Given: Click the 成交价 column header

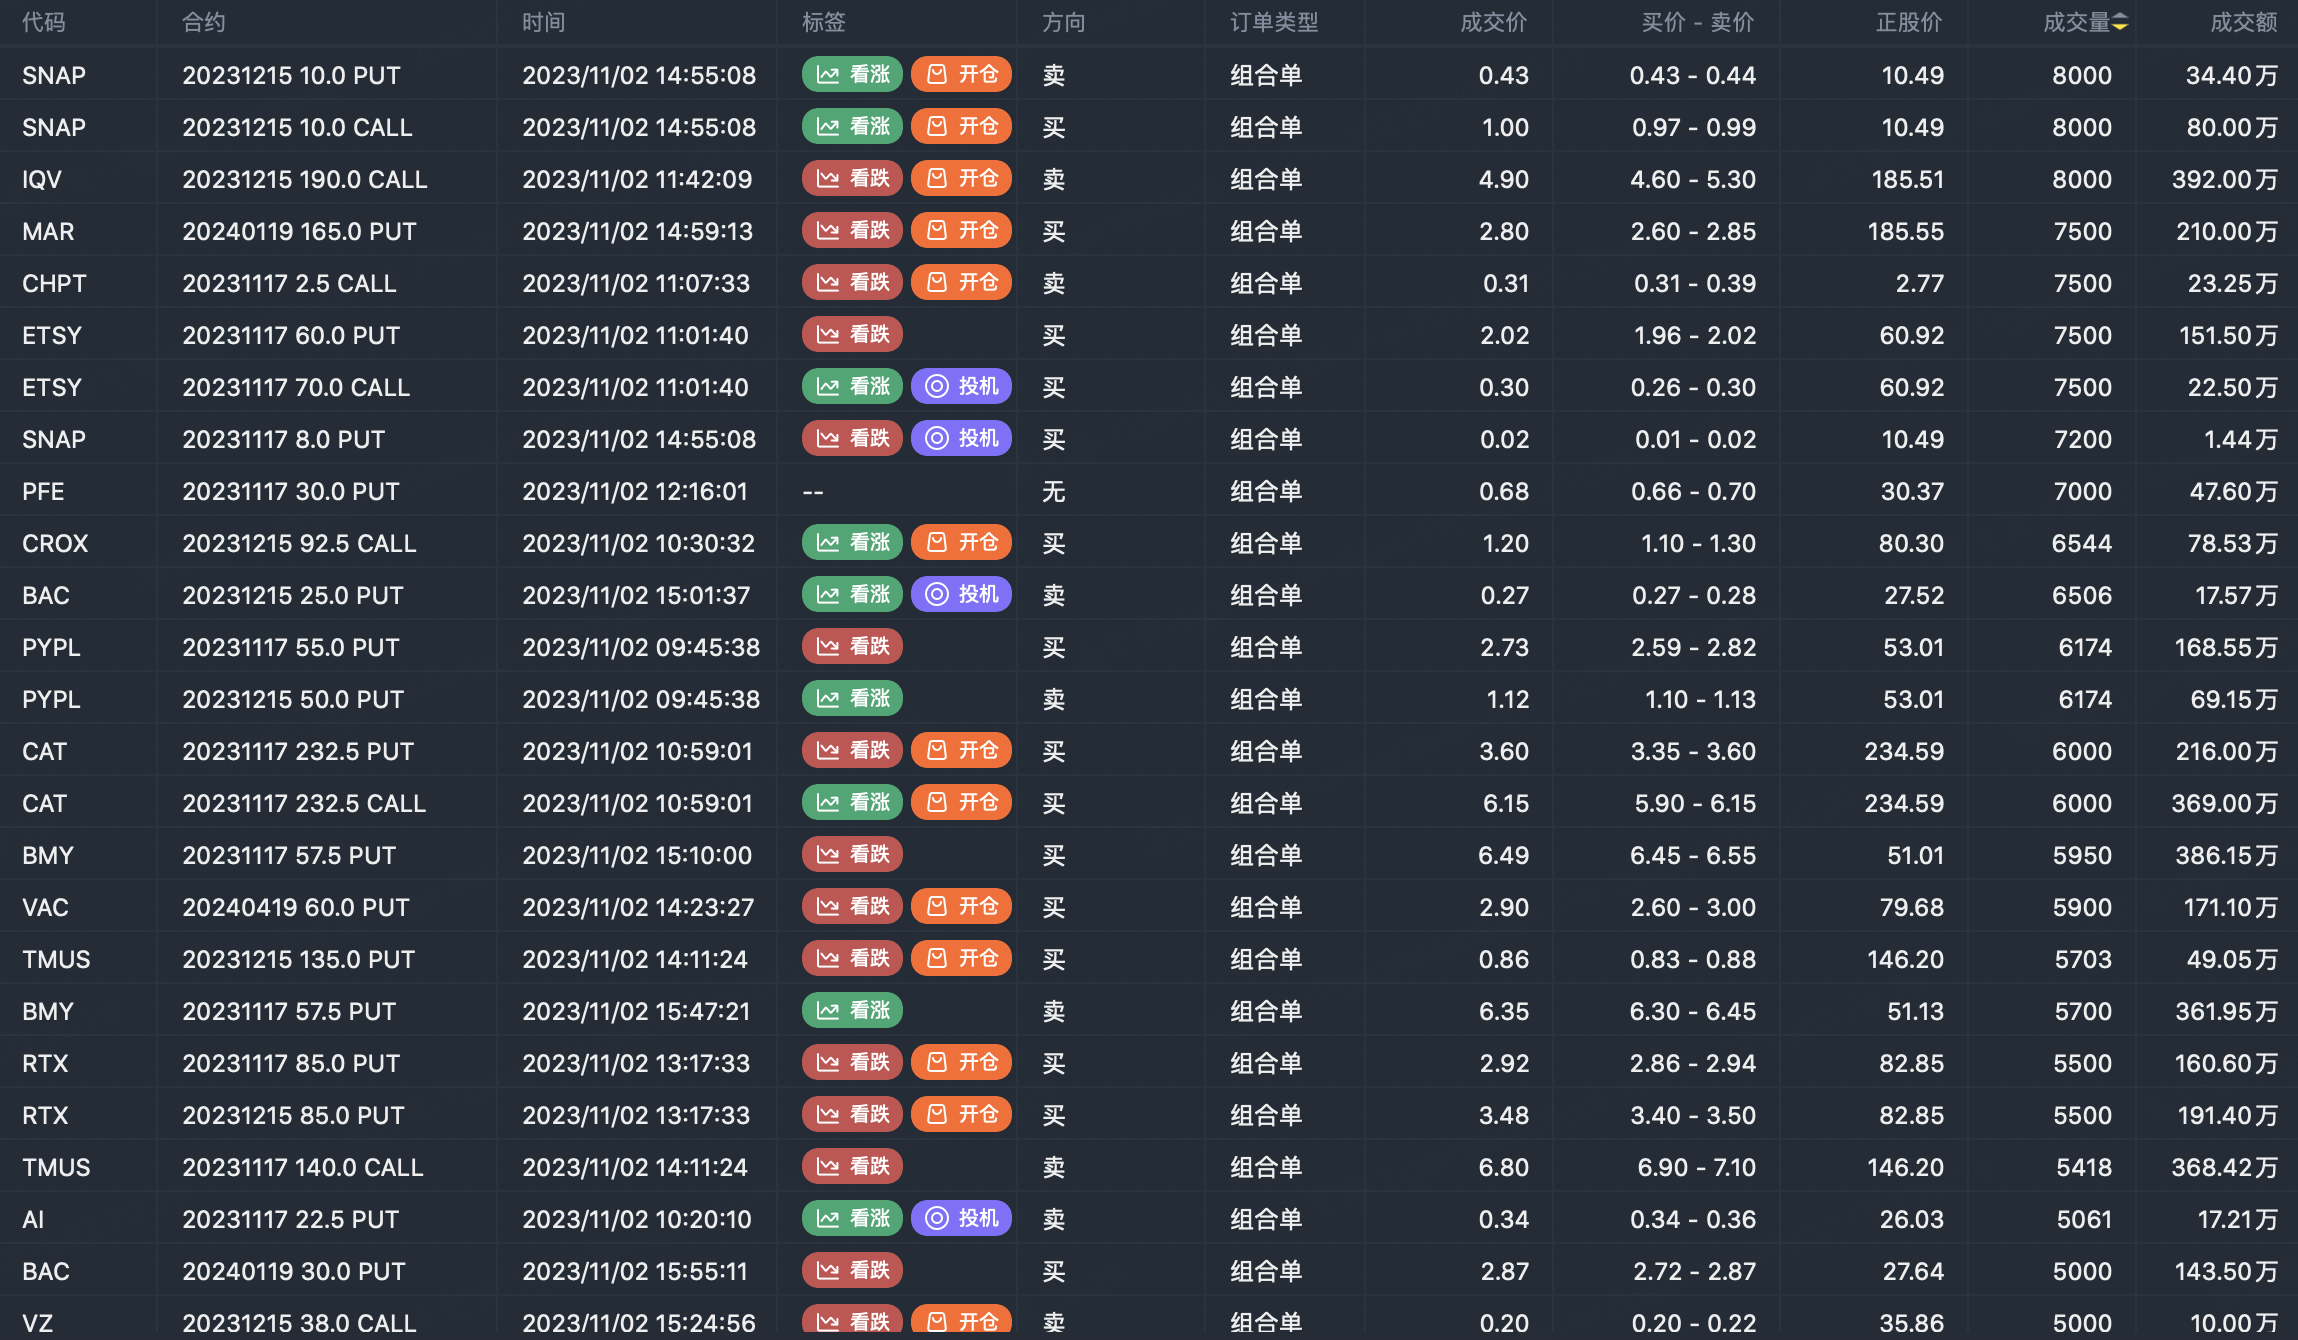Looking at the screenshot, I should click(1494, 23).
